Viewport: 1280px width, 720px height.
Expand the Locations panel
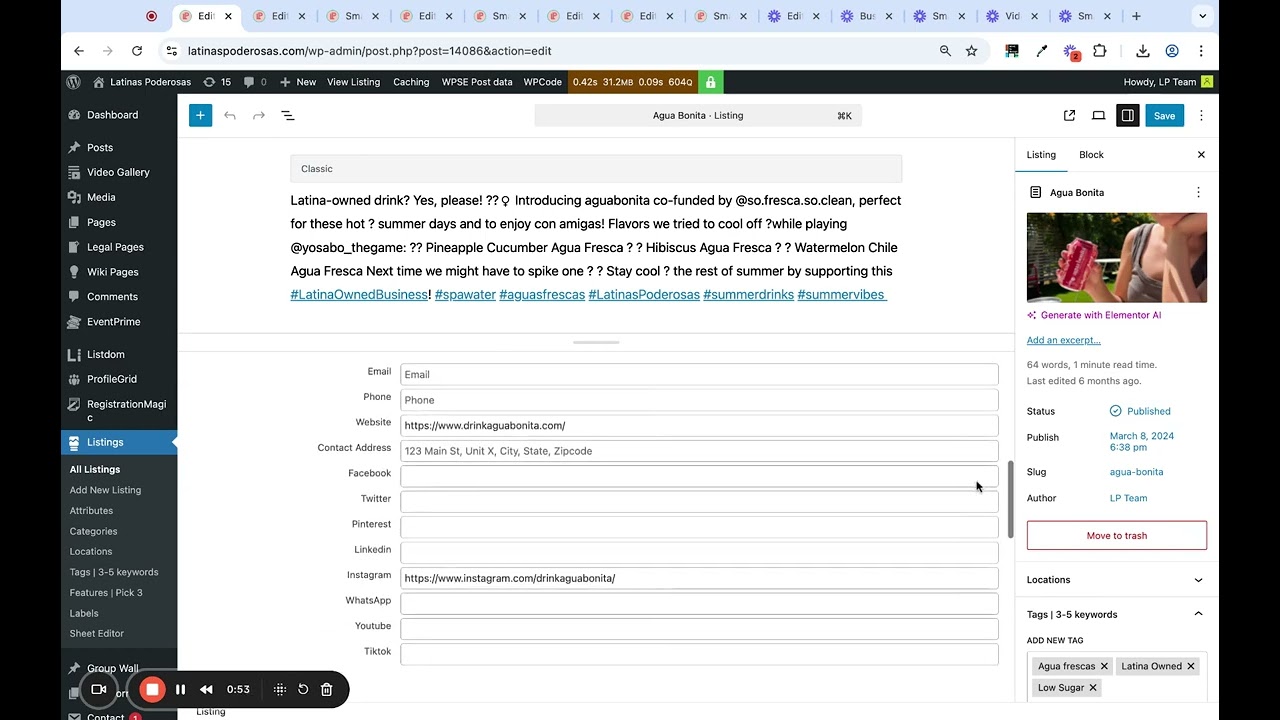click(1116, 580)
